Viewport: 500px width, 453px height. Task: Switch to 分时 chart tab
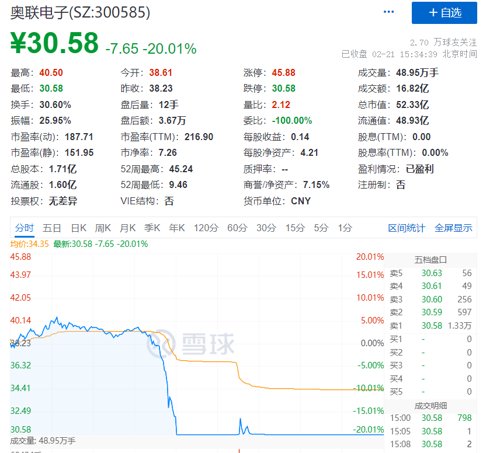click(24, 228)
